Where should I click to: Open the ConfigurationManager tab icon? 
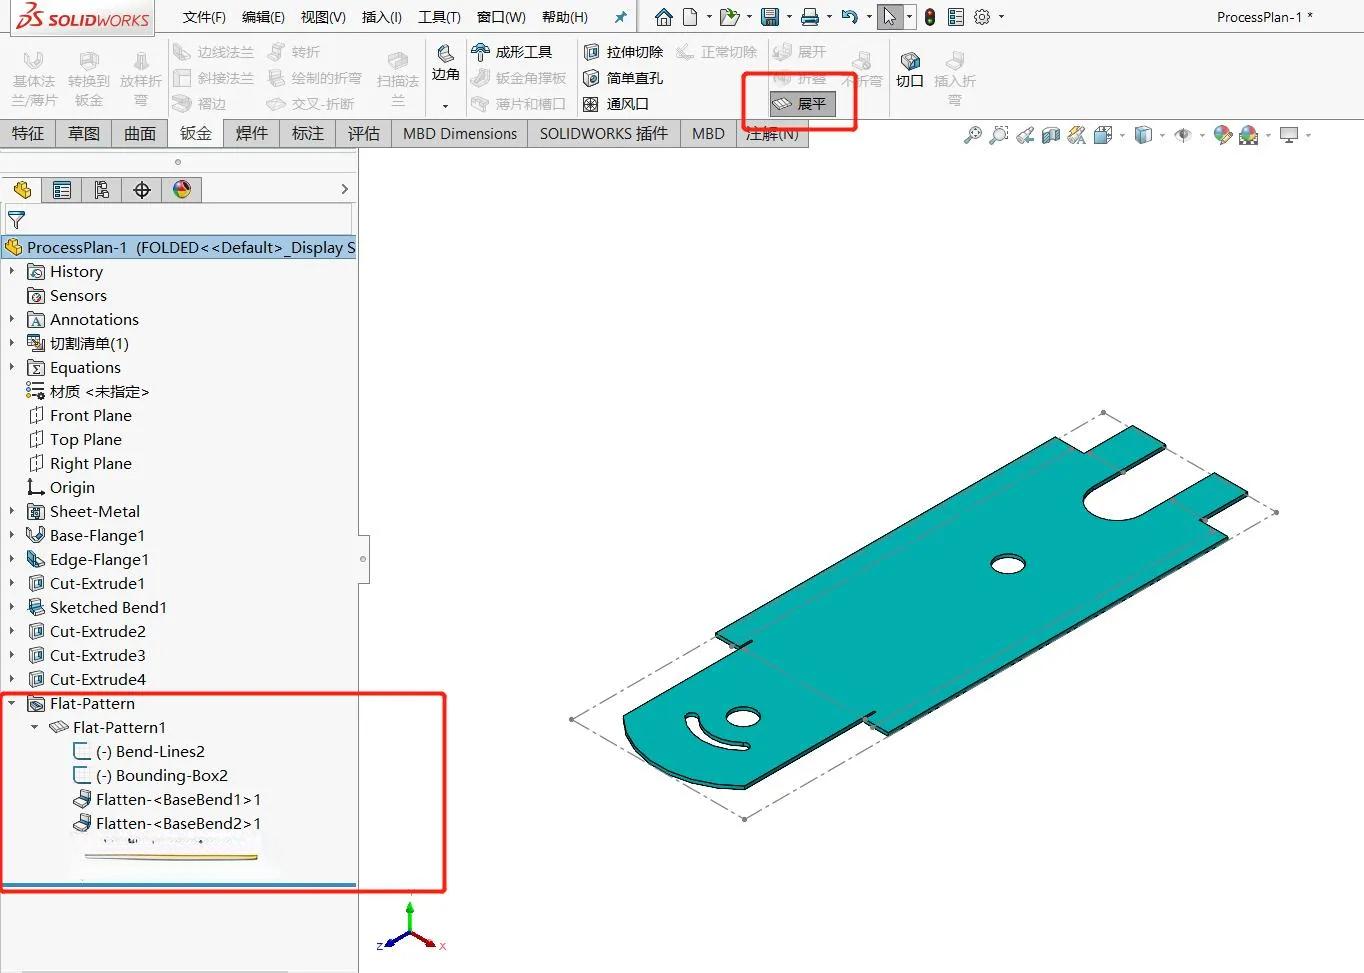[x=102, y=190]
